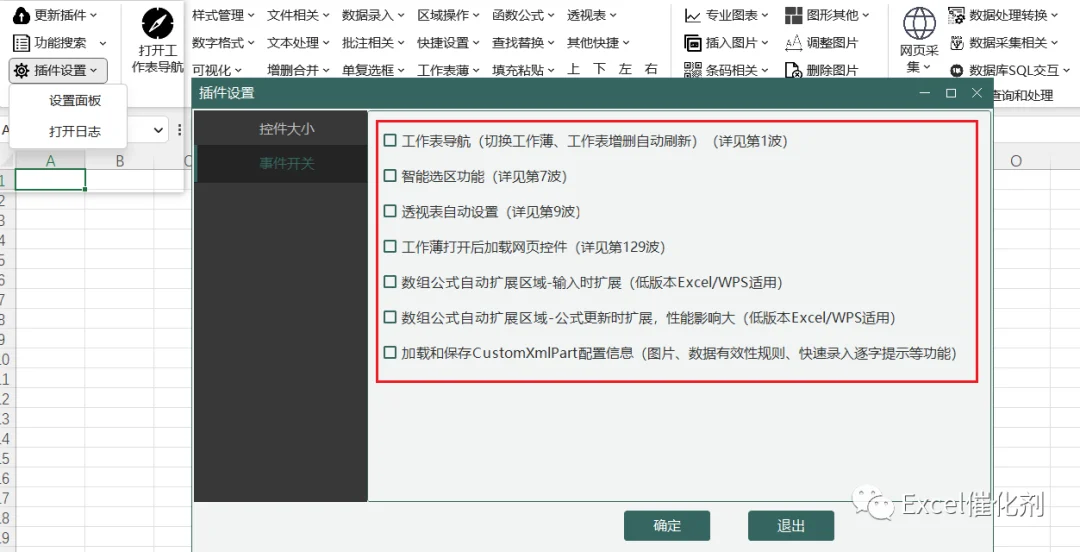
Task: Click the 确定 button
Action: 667,526
